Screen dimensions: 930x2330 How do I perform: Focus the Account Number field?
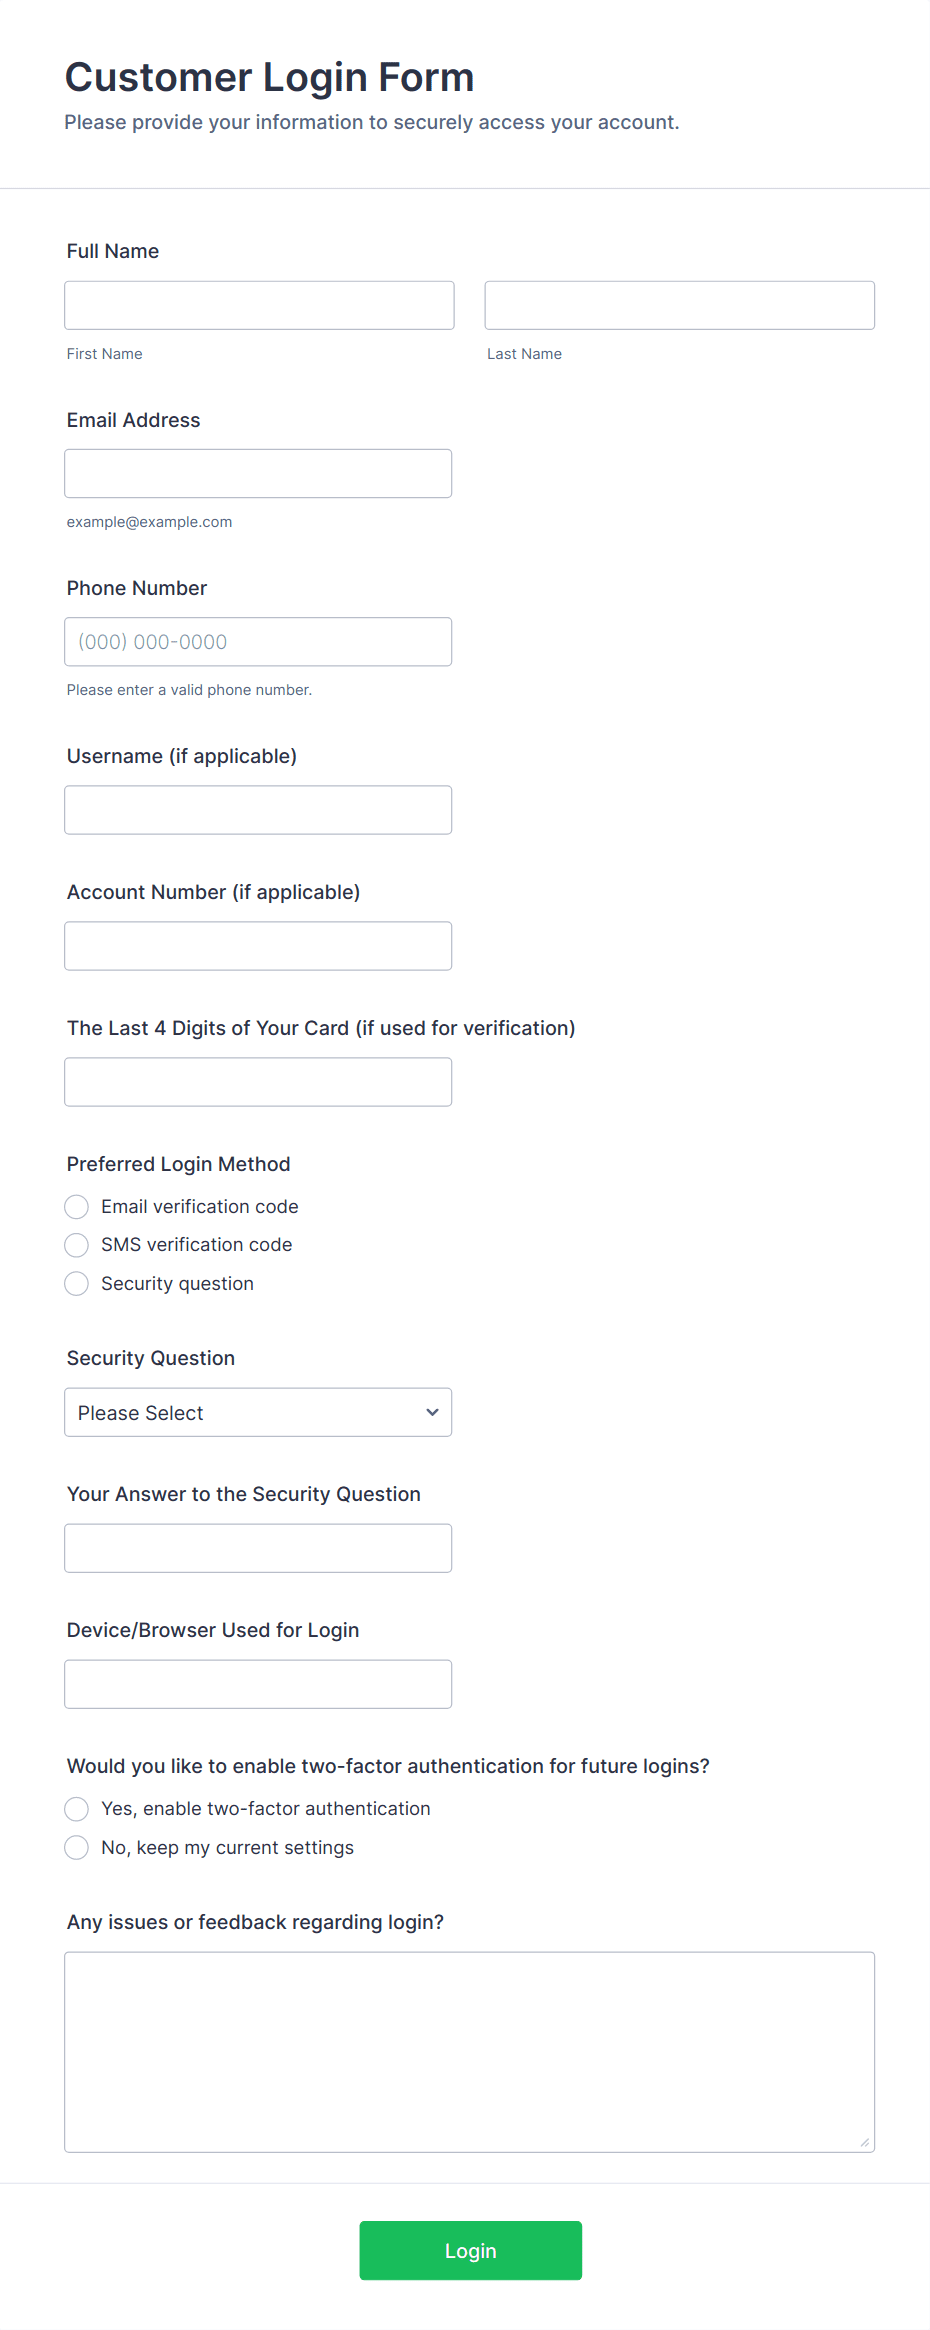click(x=258, y=946)
